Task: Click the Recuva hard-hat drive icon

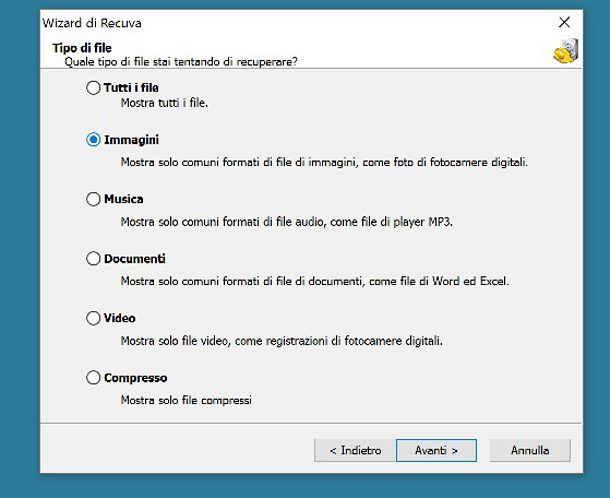Action: pos(566,51)
